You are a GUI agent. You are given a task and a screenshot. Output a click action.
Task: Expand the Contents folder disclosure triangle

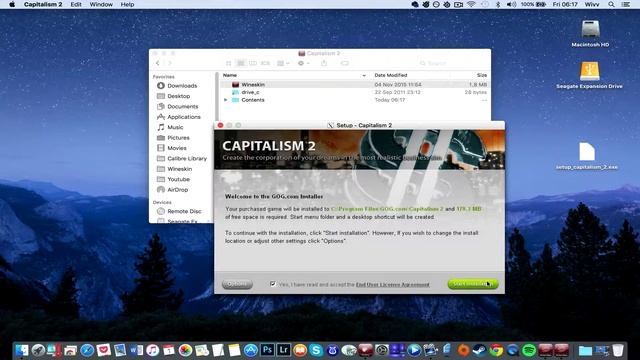point(226,100)
